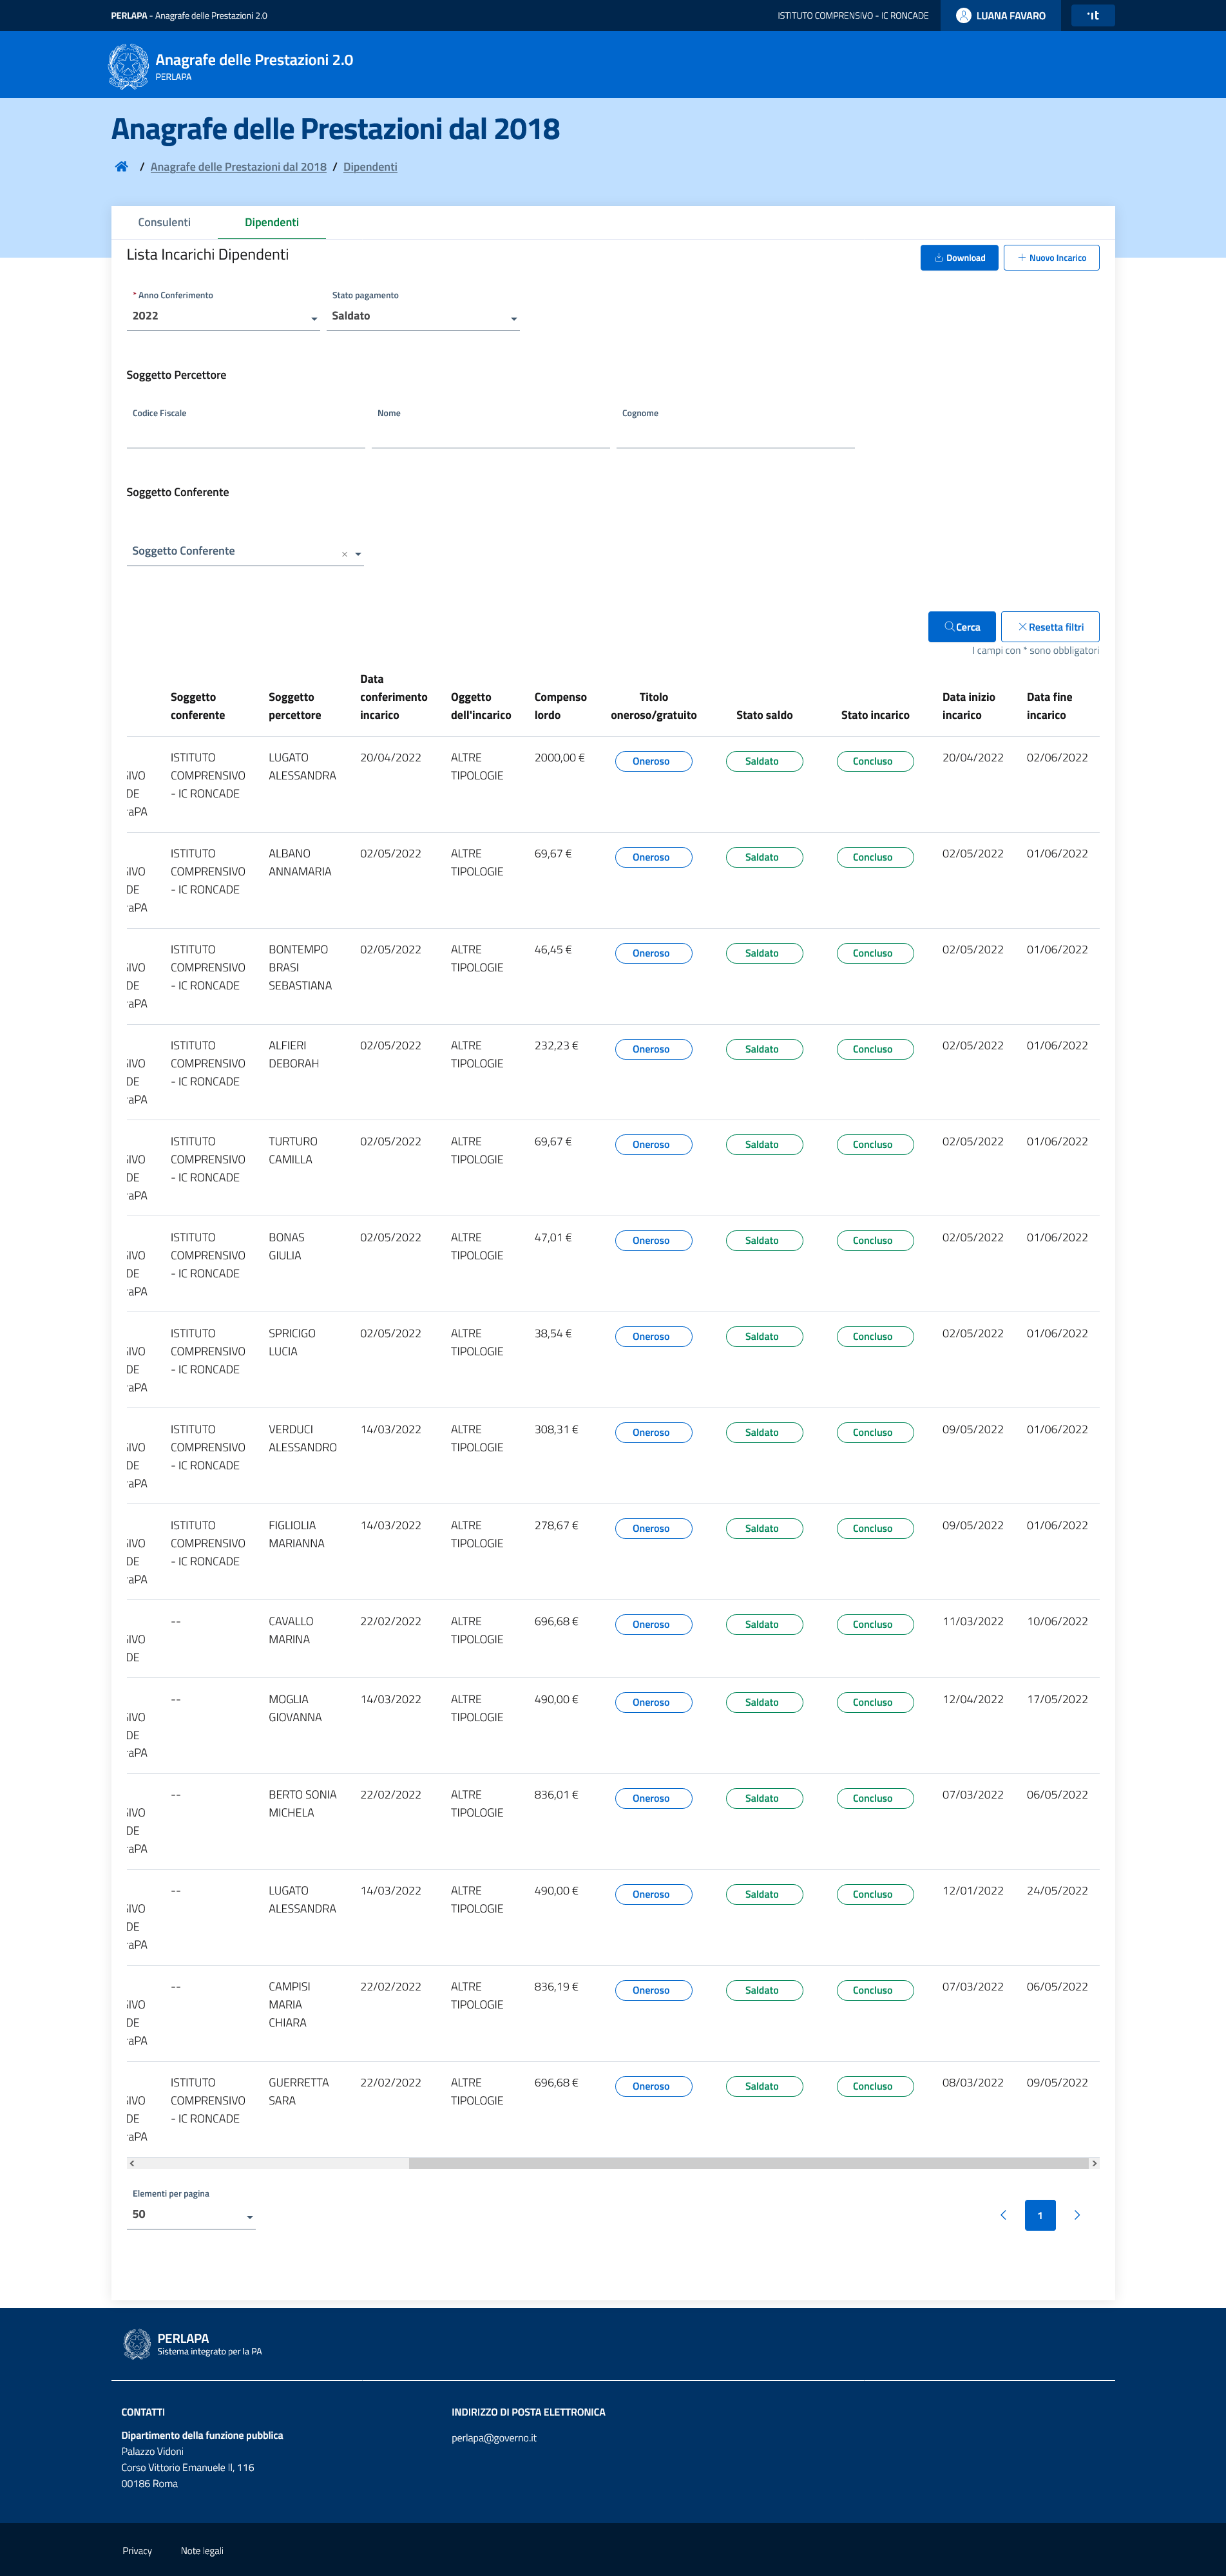This screenshot has width=1226, height=2576.
Task: Click the Italian Republic emblem in header
Action: [128, 66]
